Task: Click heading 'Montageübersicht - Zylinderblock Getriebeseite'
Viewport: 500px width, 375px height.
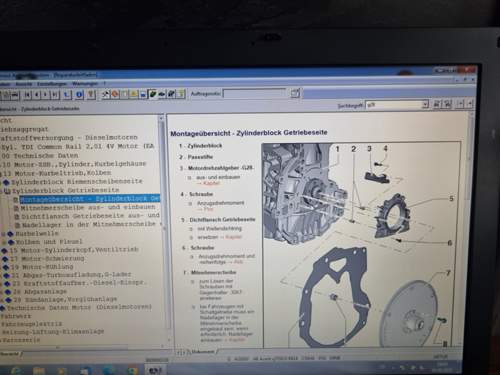Action: coord(249,133)
